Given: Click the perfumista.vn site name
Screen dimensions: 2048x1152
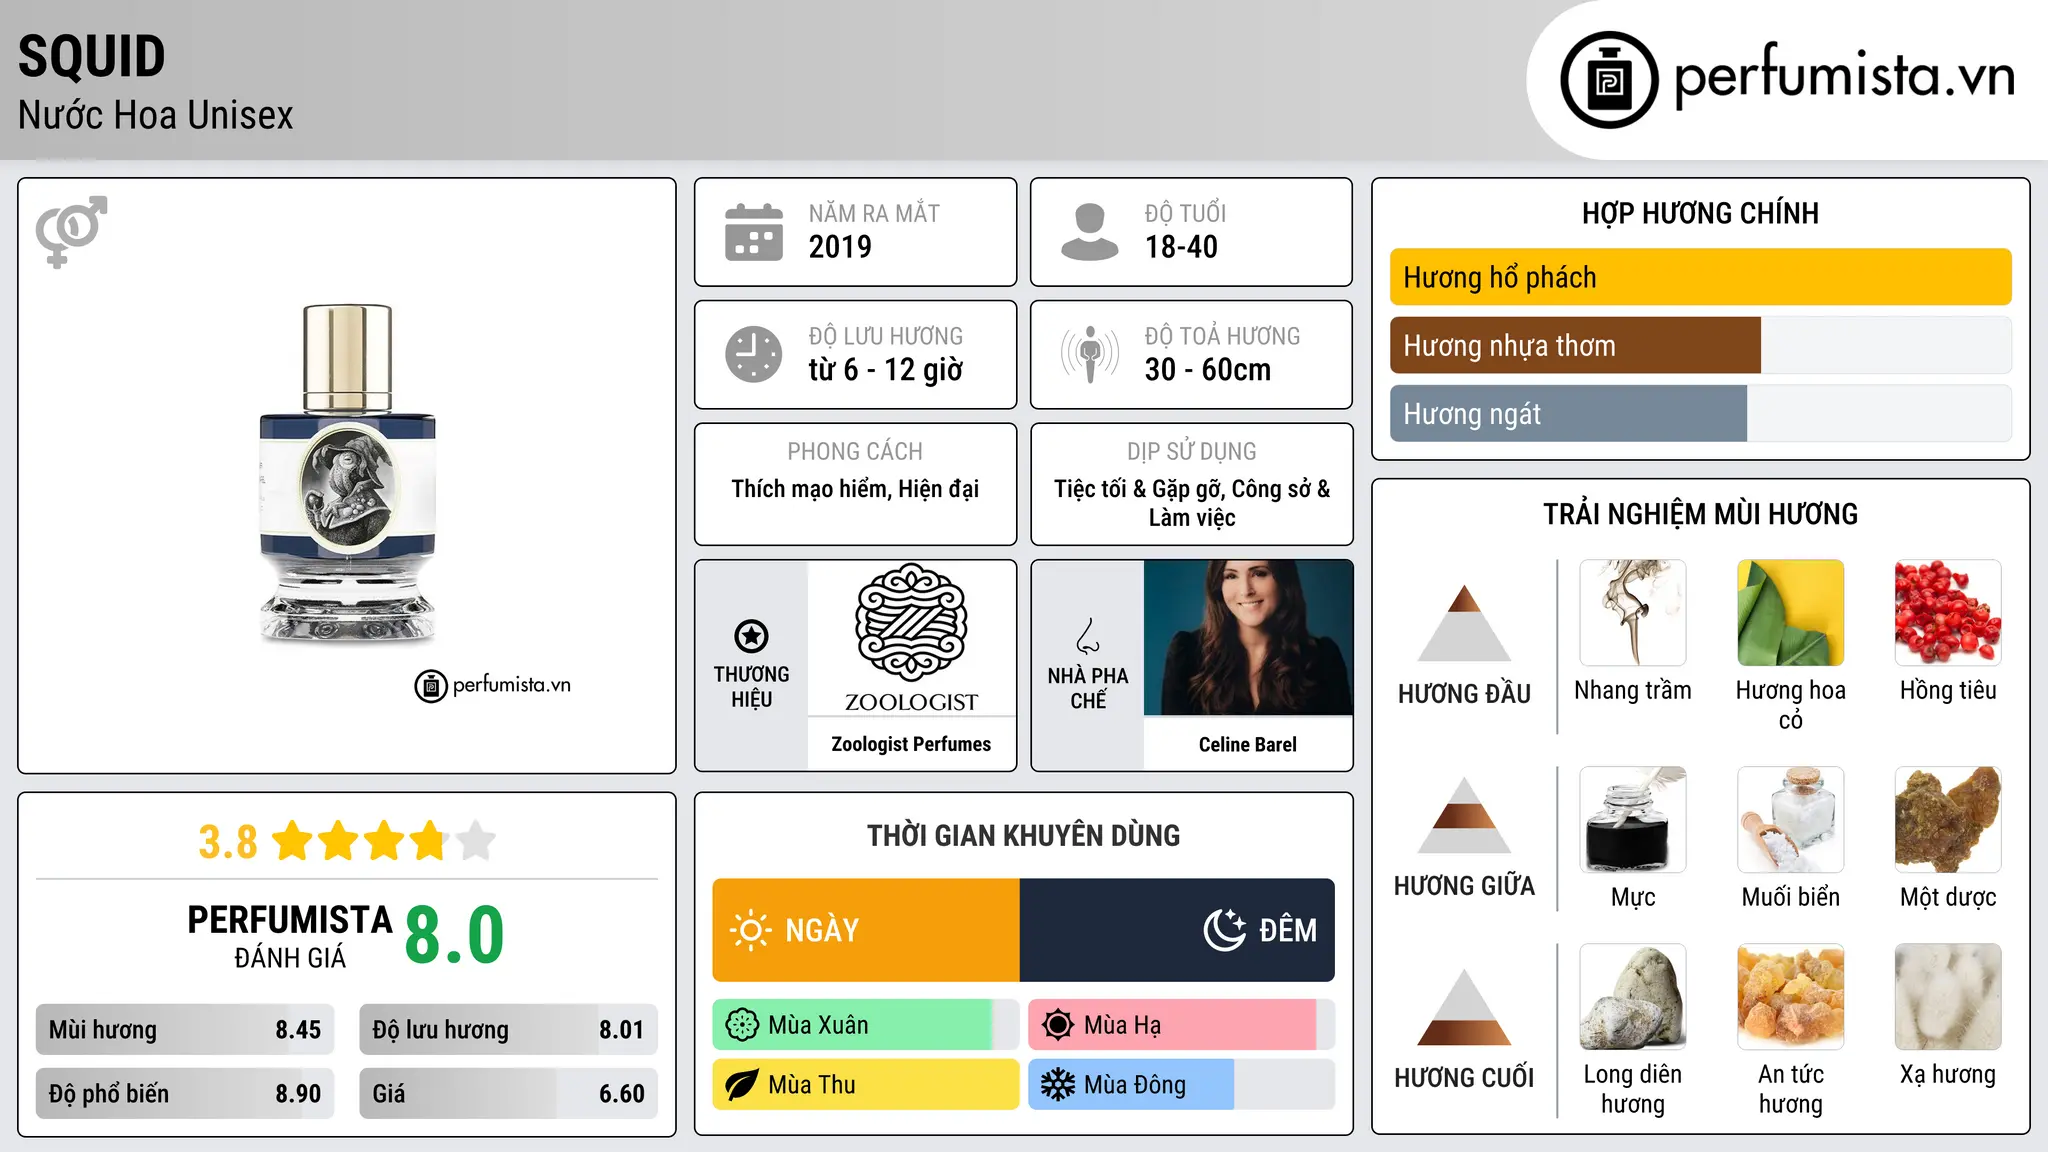Looking at the screenshot, I should click(x=1844, y=76).
